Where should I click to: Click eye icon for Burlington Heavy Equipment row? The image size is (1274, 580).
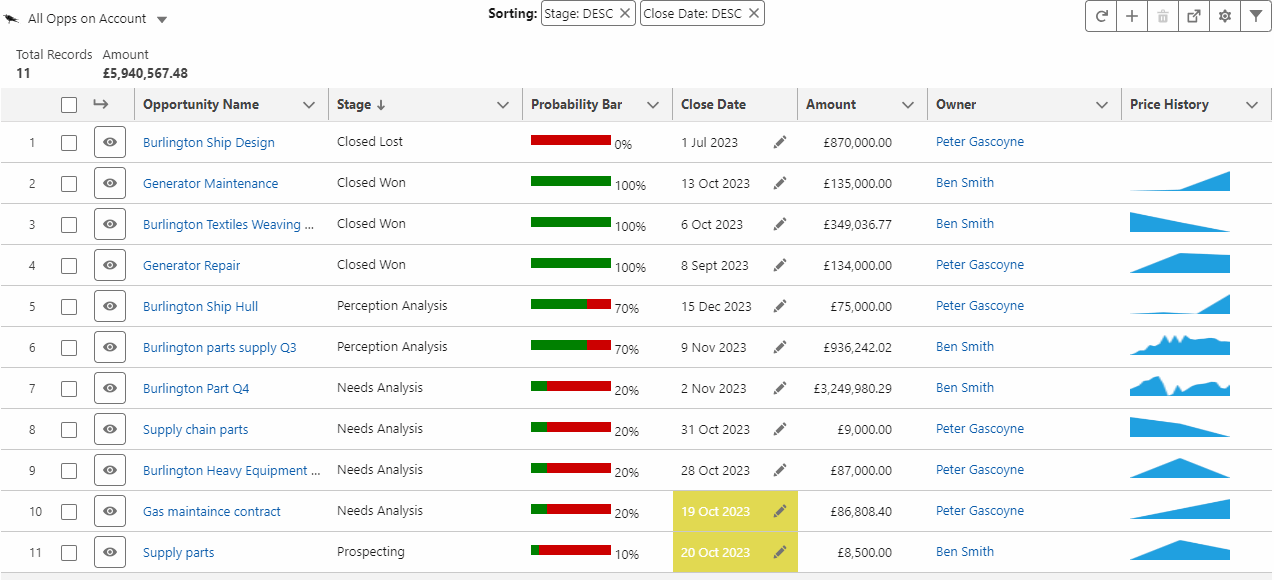[110, 470]
